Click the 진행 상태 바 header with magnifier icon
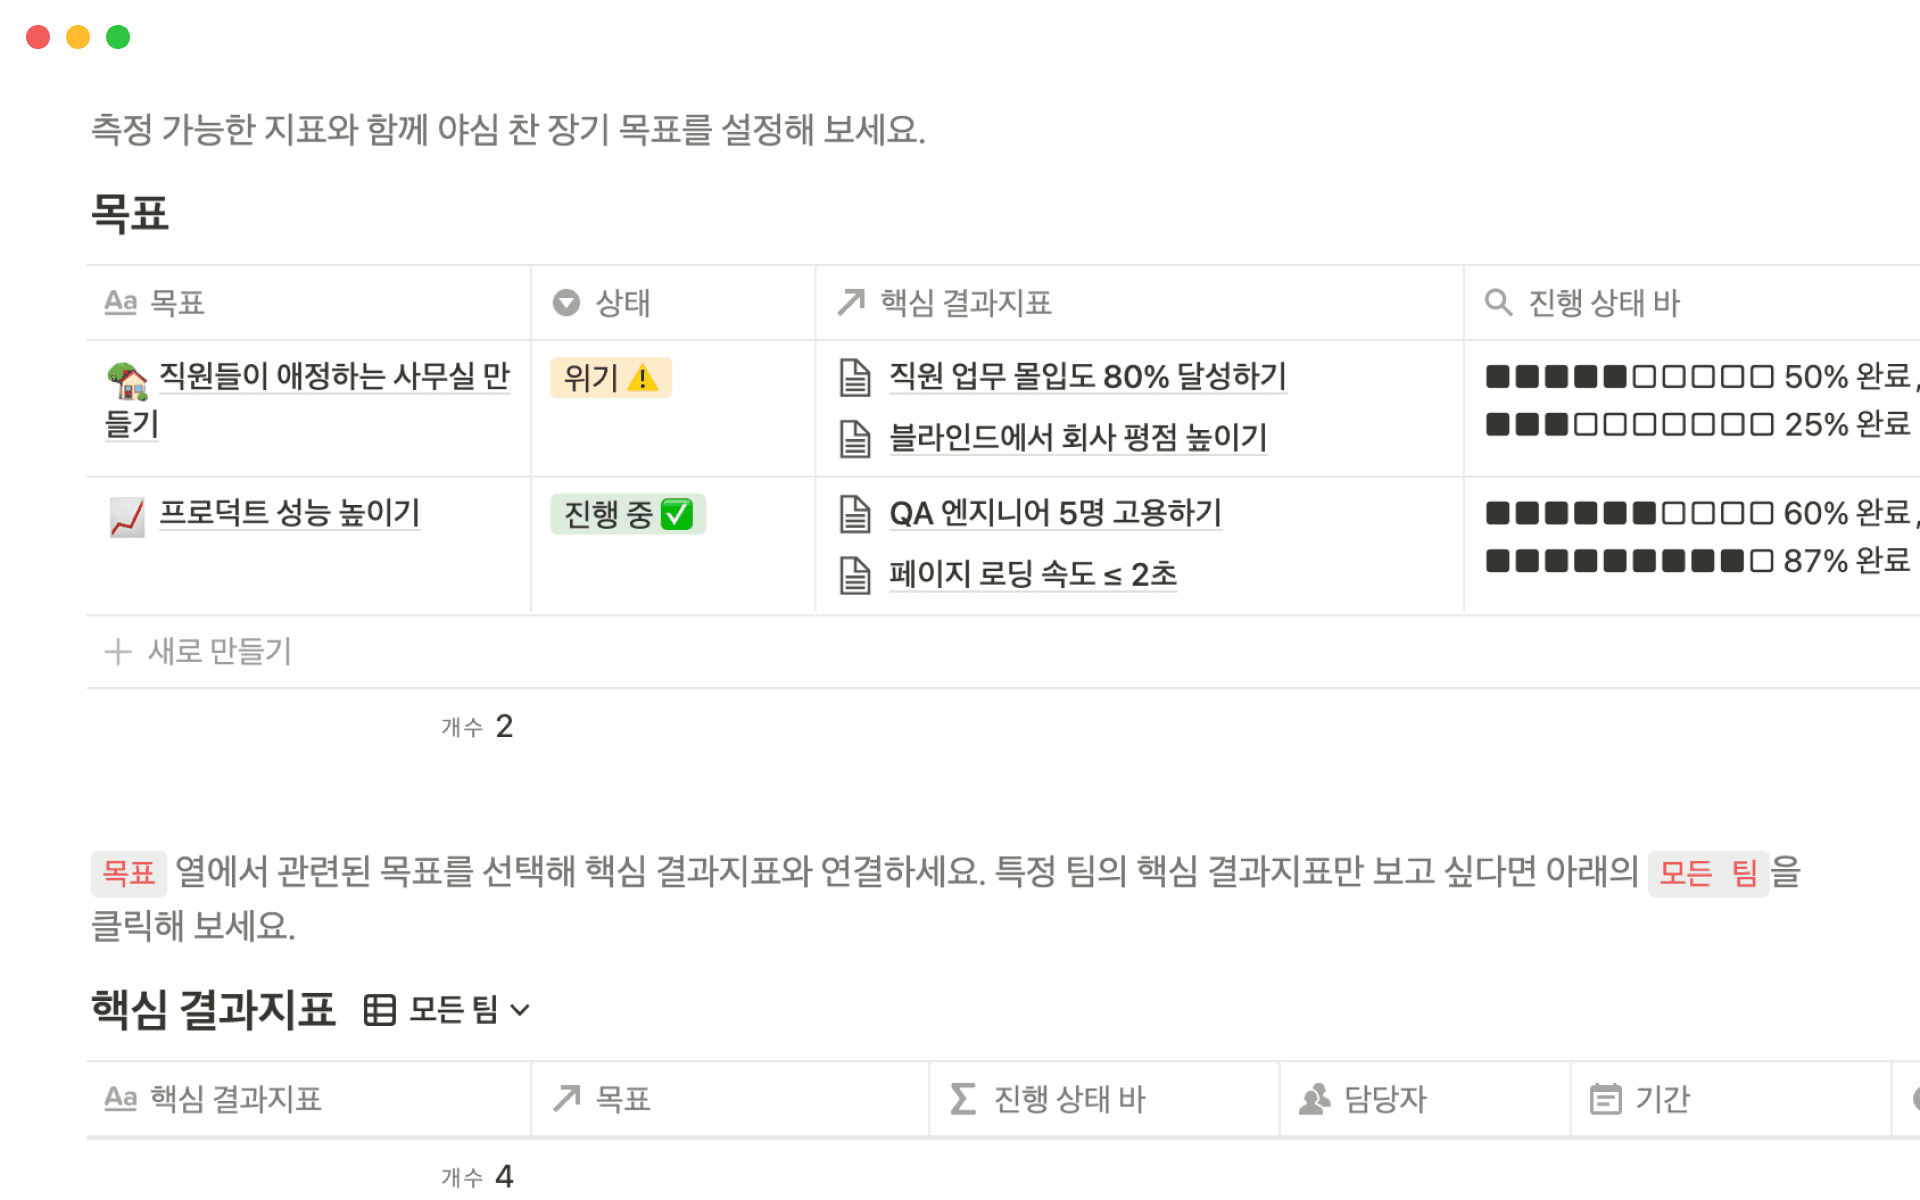1920x1200 pixels. [1603, 303]
